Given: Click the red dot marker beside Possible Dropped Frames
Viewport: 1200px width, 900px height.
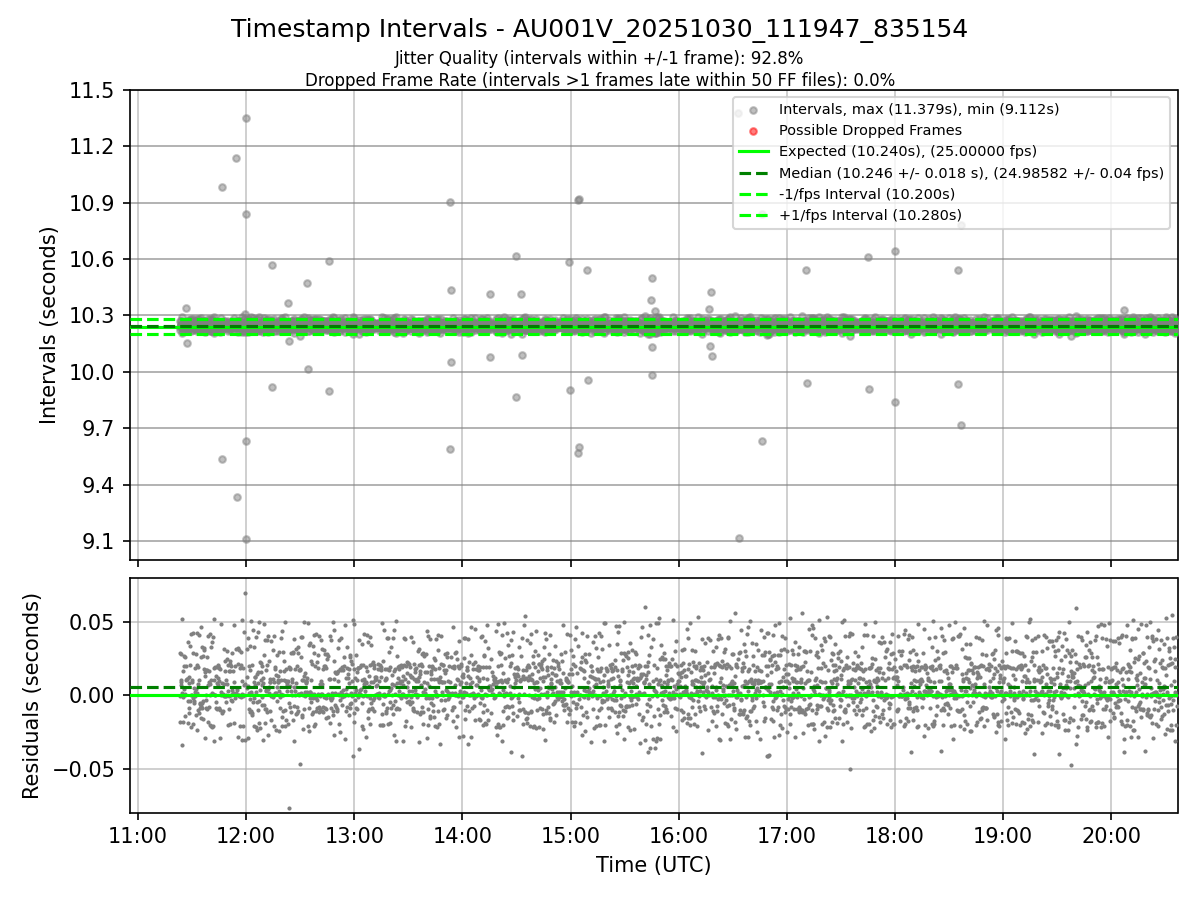Looking at the screenshot, I should tap(754, 131).
